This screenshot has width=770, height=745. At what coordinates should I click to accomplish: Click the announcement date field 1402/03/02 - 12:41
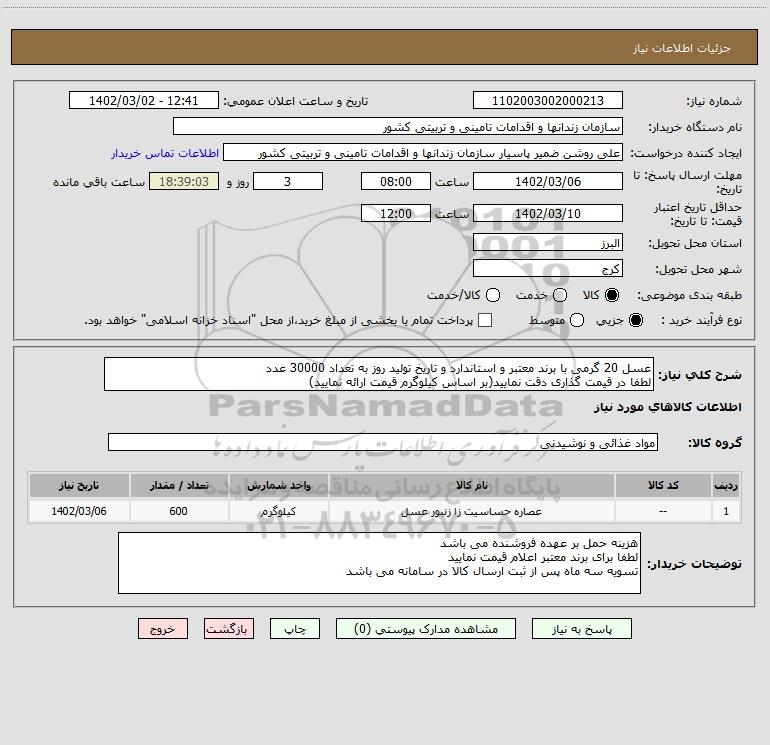(x=143, y=100)
